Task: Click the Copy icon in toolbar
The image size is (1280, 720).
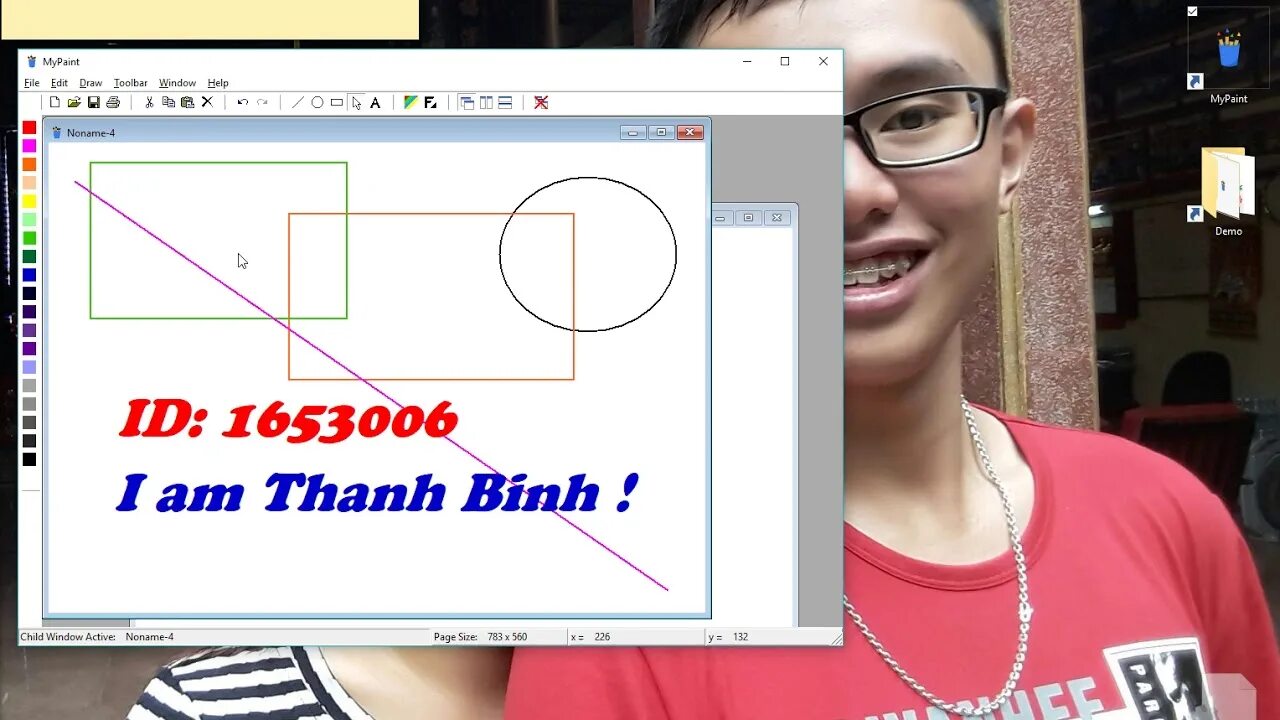Action: [x=168, y=102]
